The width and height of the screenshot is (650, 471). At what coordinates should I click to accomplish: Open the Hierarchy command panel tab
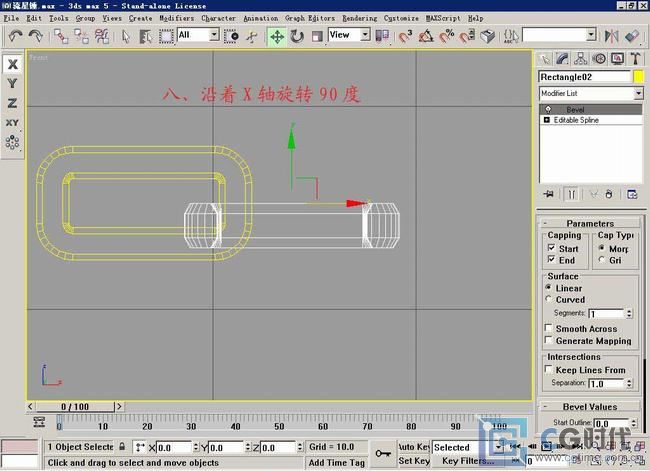pos(580,59)
